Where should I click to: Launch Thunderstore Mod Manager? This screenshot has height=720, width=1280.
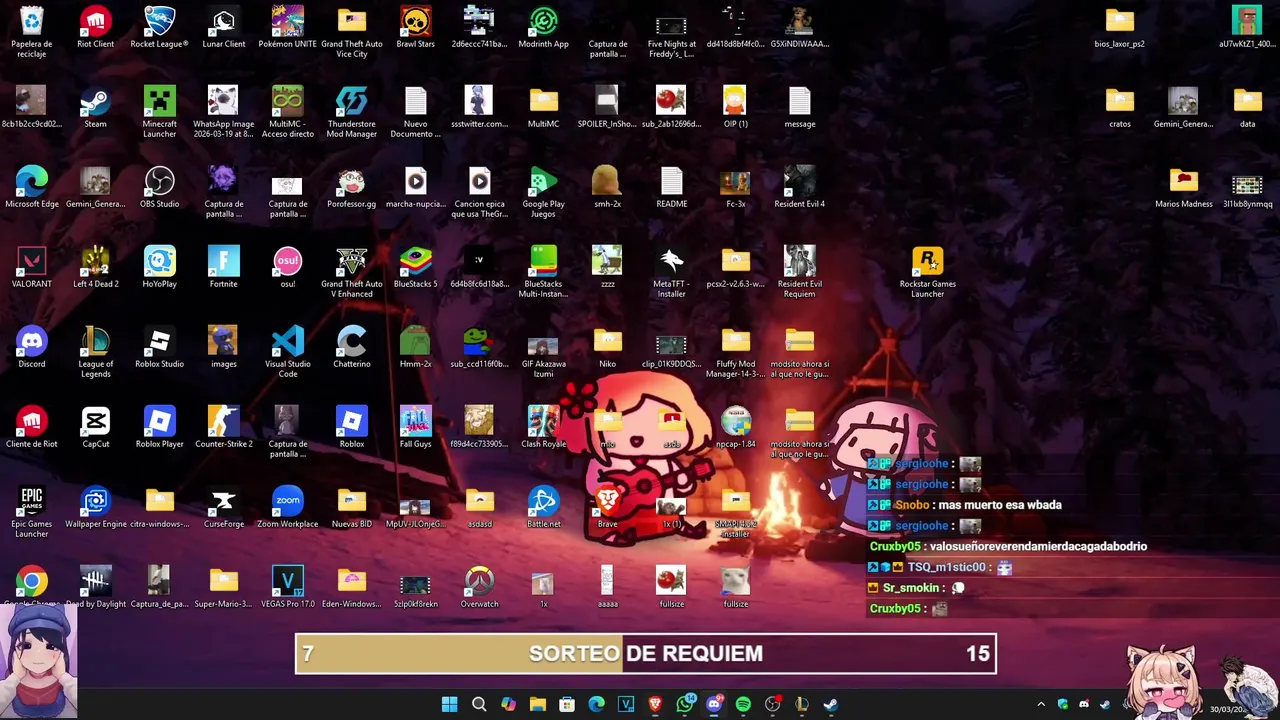pyautogui.click(x=351, y=112)
